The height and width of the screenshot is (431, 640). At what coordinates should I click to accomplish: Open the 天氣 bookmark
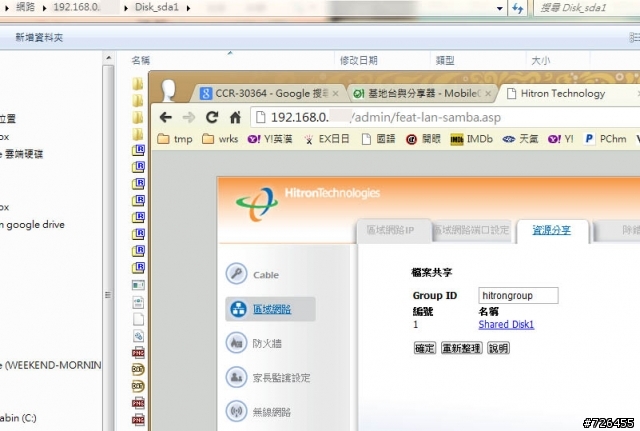pos(520,139)
